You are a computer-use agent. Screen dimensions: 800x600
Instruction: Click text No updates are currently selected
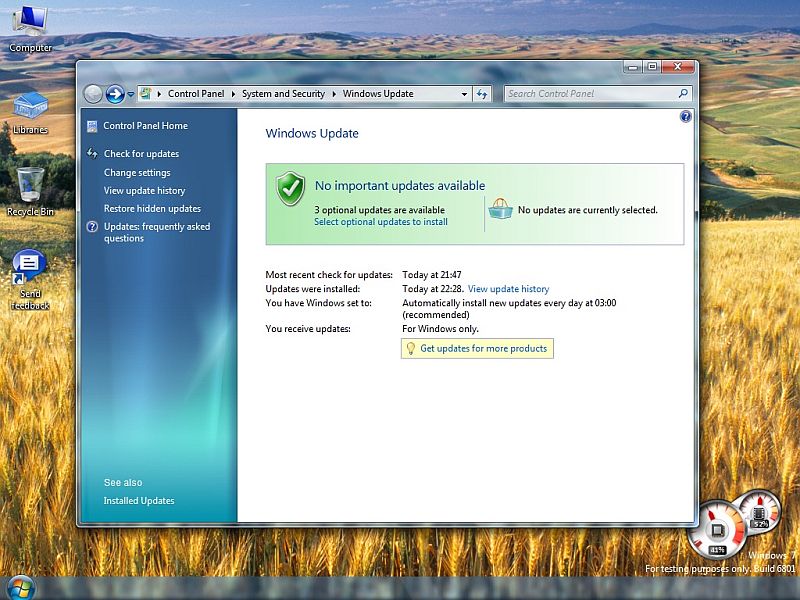(x=588, y=210)
